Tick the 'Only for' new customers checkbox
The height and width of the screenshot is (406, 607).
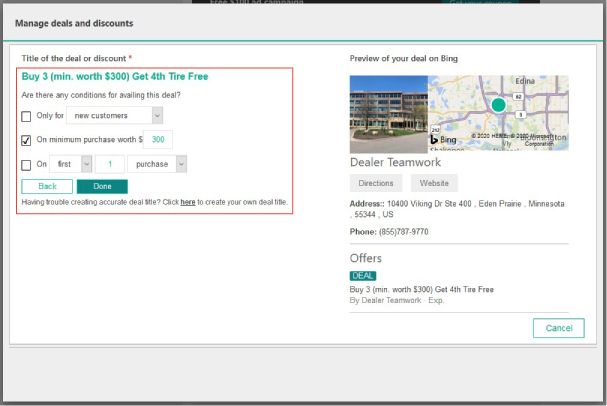[x=26, y=116]
